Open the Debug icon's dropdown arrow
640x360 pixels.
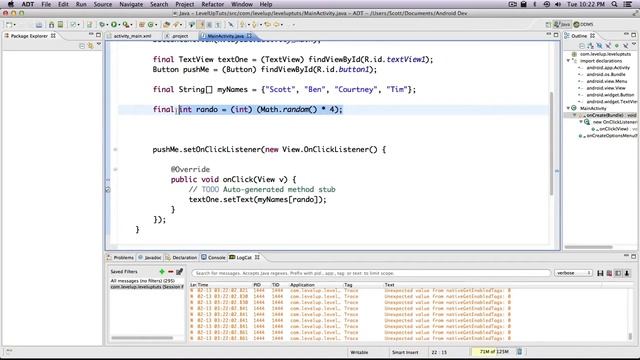(x=107, y=25)
